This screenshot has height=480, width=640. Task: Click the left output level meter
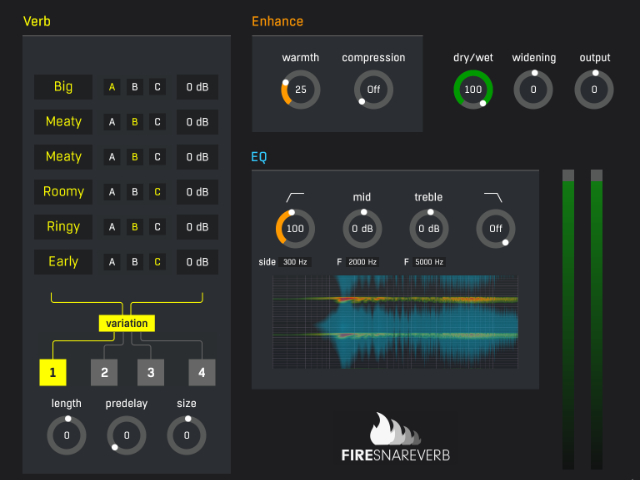(x=568, y=319)
